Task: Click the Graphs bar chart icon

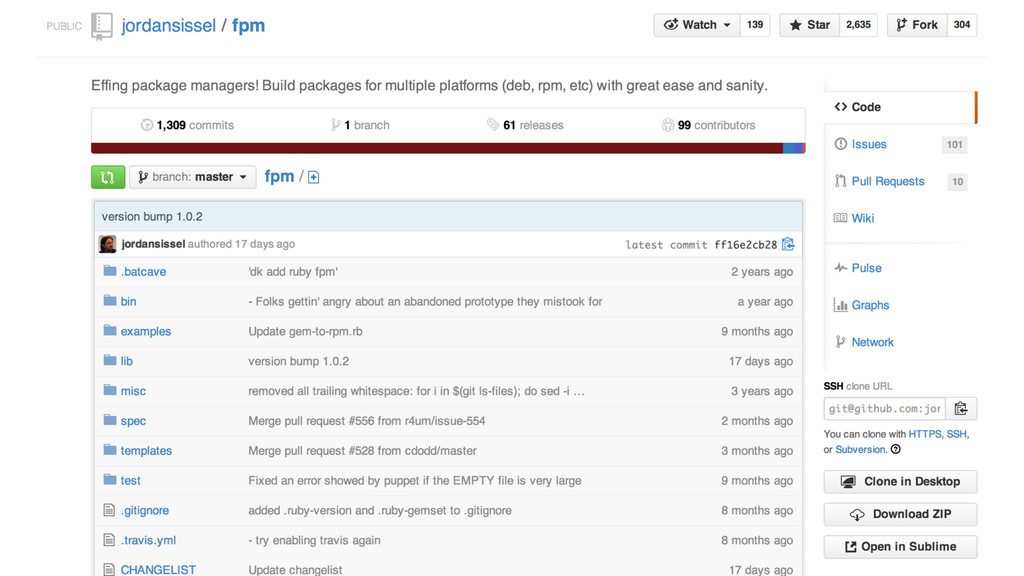Action: click(840, 305)
